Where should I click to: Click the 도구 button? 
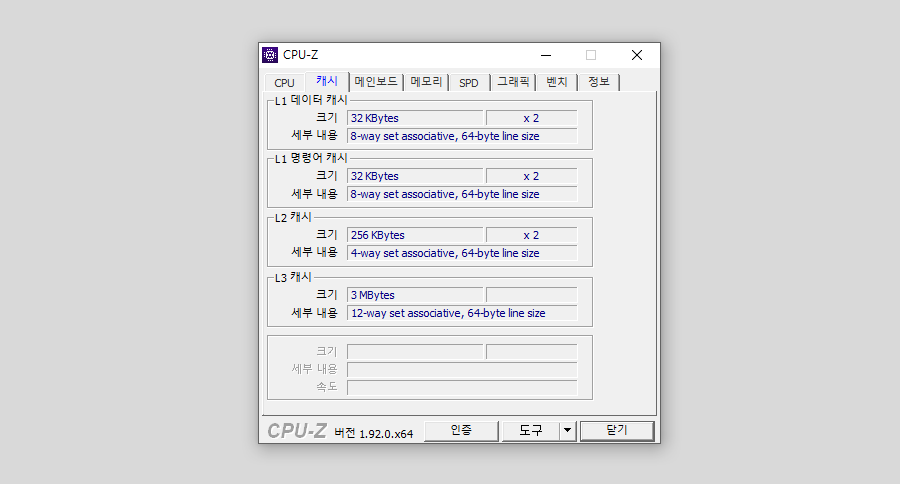531,431
